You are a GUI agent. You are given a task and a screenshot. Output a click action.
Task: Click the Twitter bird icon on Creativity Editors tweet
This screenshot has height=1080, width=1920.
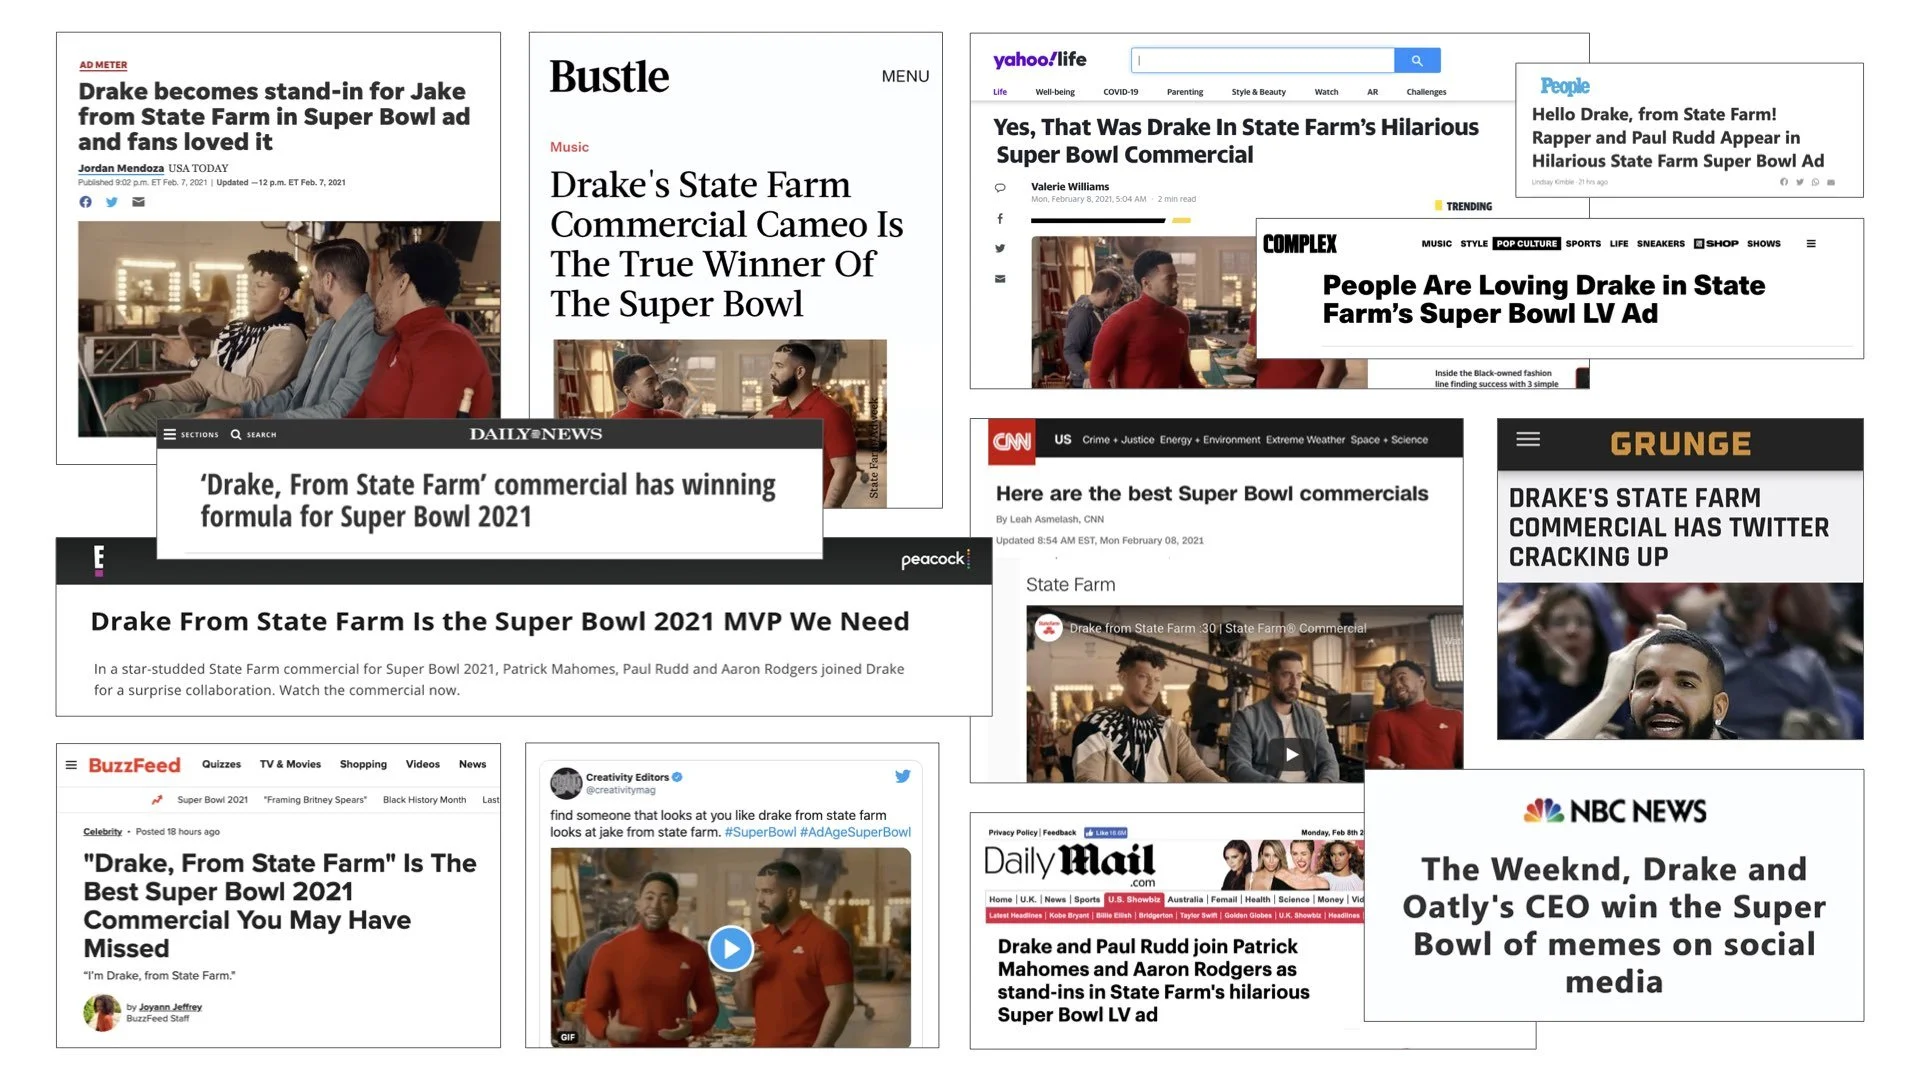(x=902, y=776)
